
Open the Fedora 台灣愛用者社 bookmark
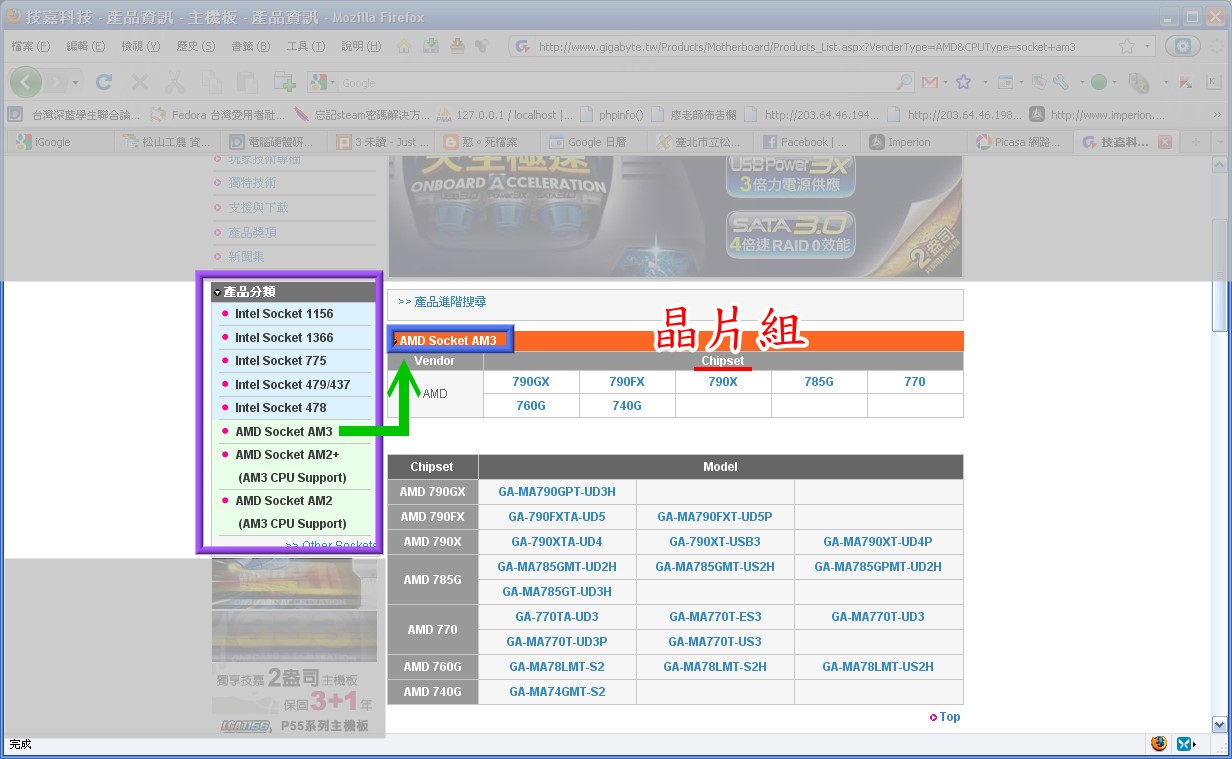click(x=219, y=115)
